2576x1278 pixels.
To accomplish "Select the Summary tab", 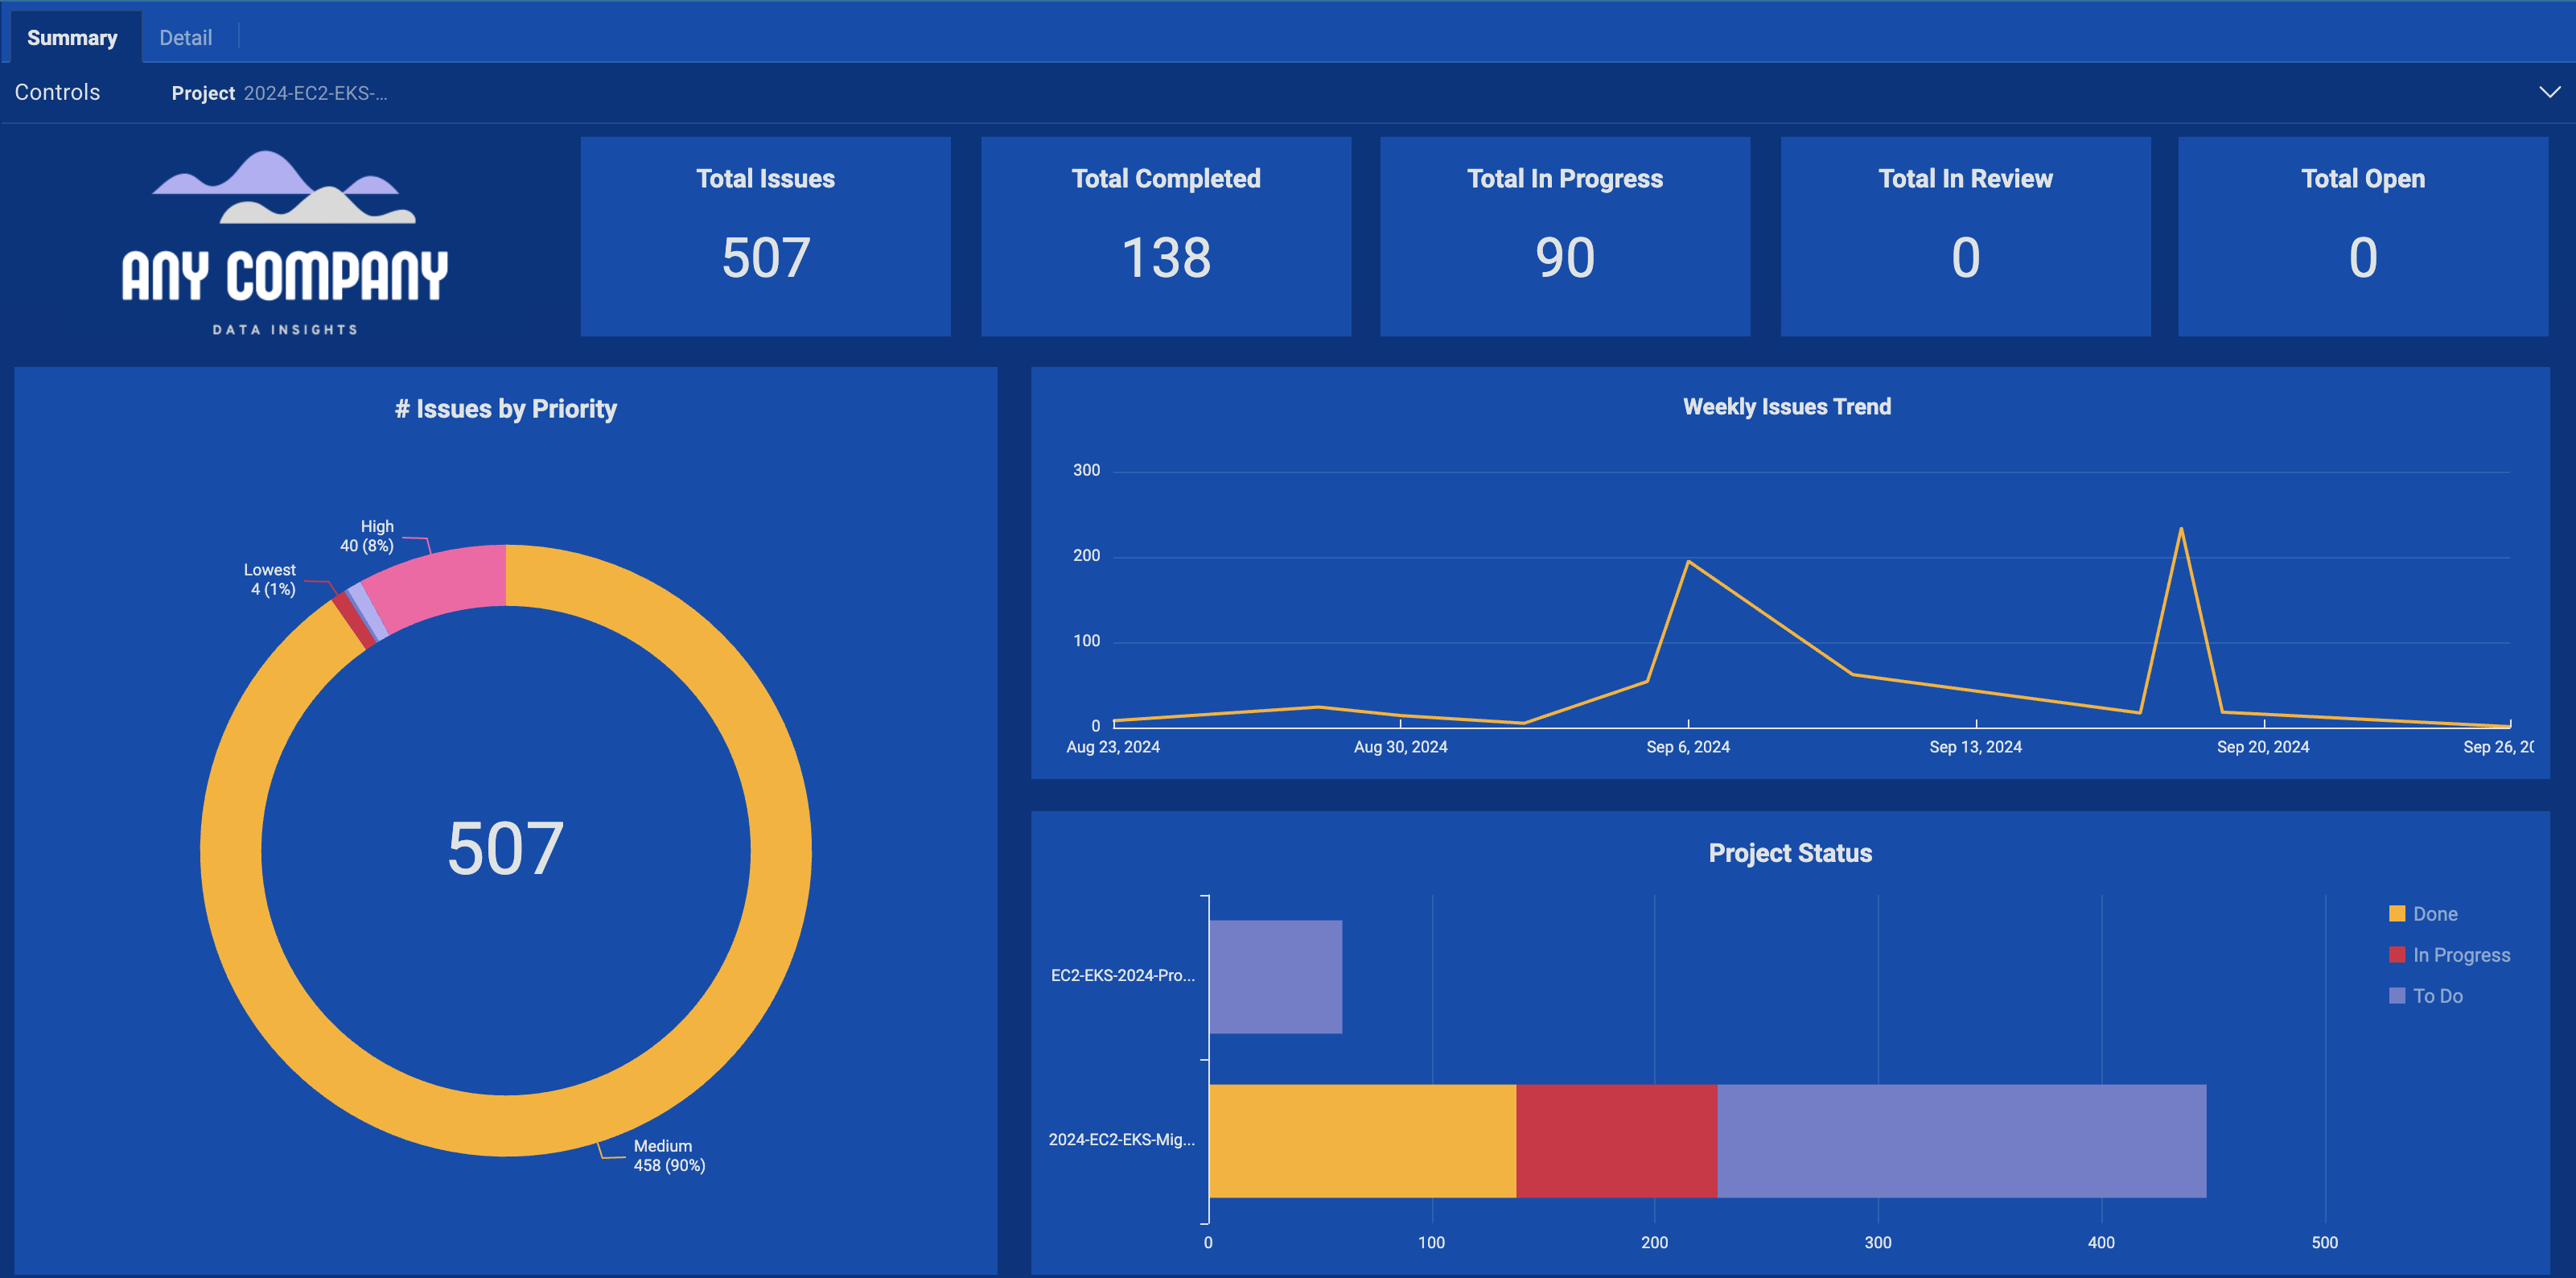I will [x=72, y=38].
